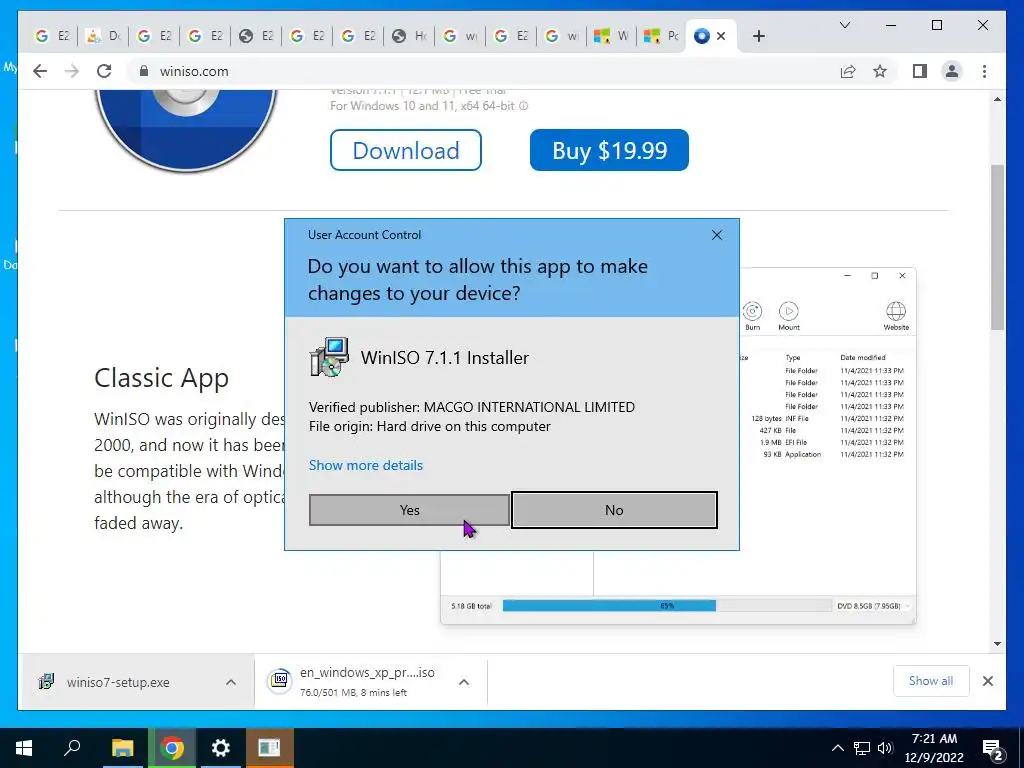Switch to the first Google 'E2' tab
The width and height of the screenshot is (1024, 768).
(x=52, y=36)
